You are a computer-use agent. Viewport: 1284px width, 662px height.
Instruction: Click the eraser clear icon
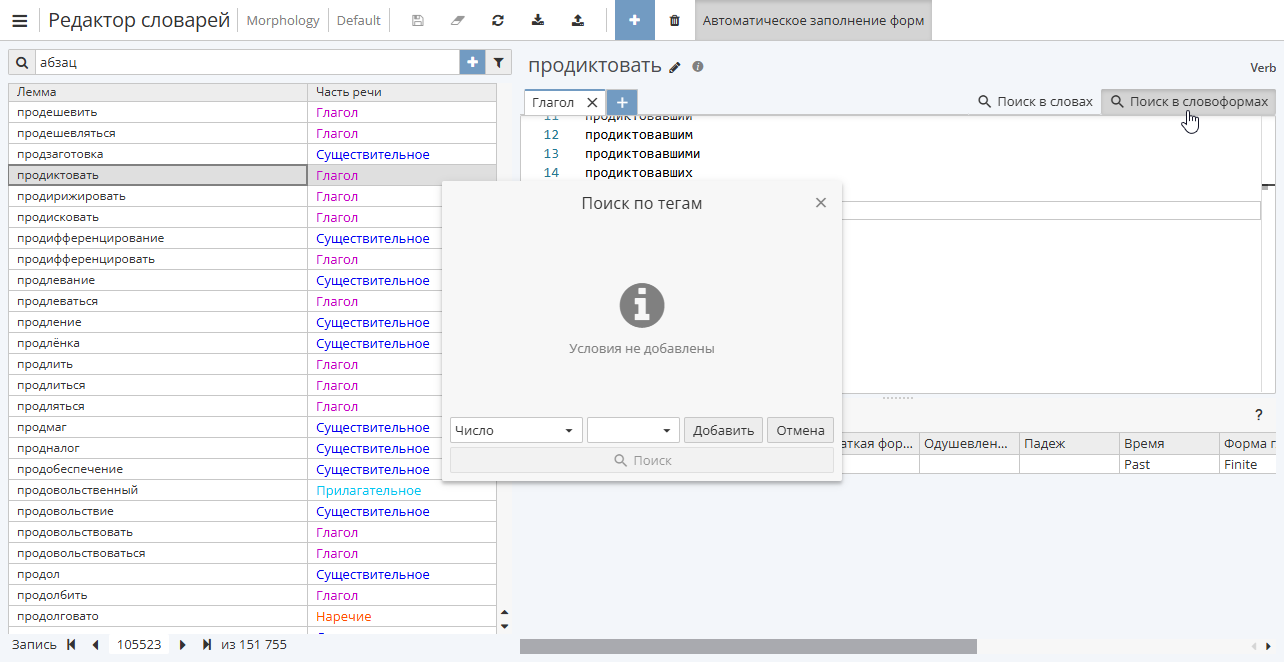coord(458,20)
